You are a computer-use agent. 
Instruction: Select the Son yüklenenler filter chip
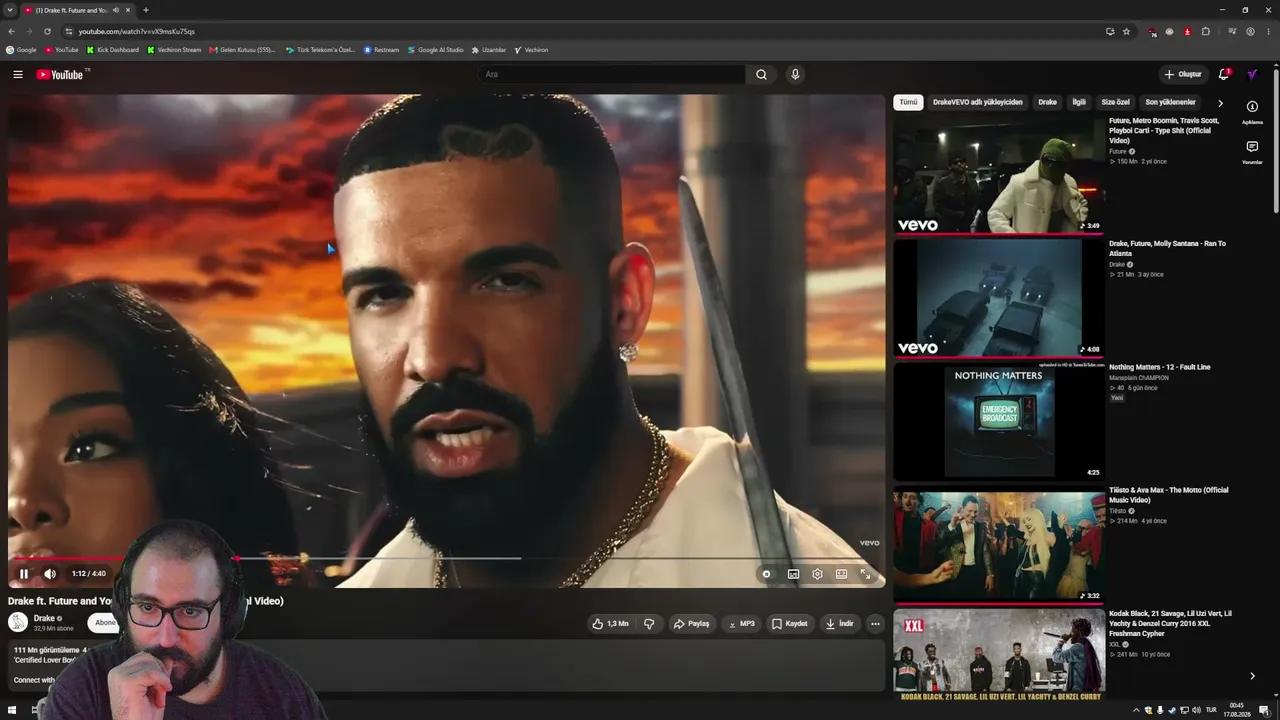pyautogui.click(x=1170, y=102)
